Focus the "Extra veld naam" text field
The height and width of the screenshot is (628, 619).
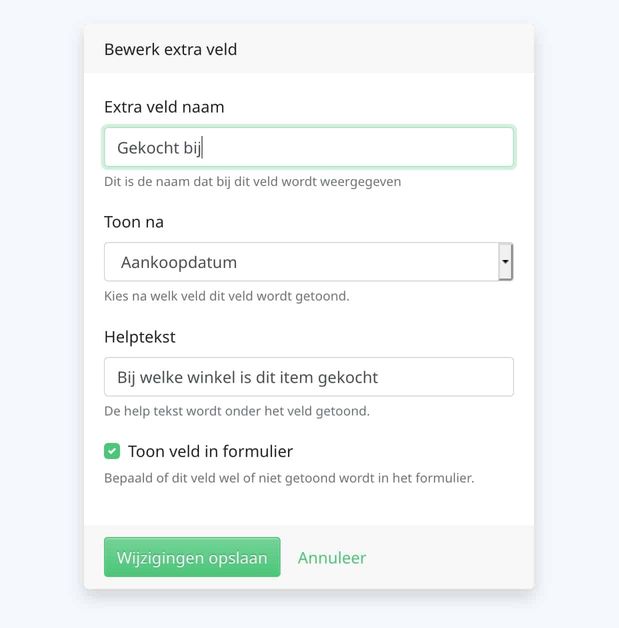(308, 148)
